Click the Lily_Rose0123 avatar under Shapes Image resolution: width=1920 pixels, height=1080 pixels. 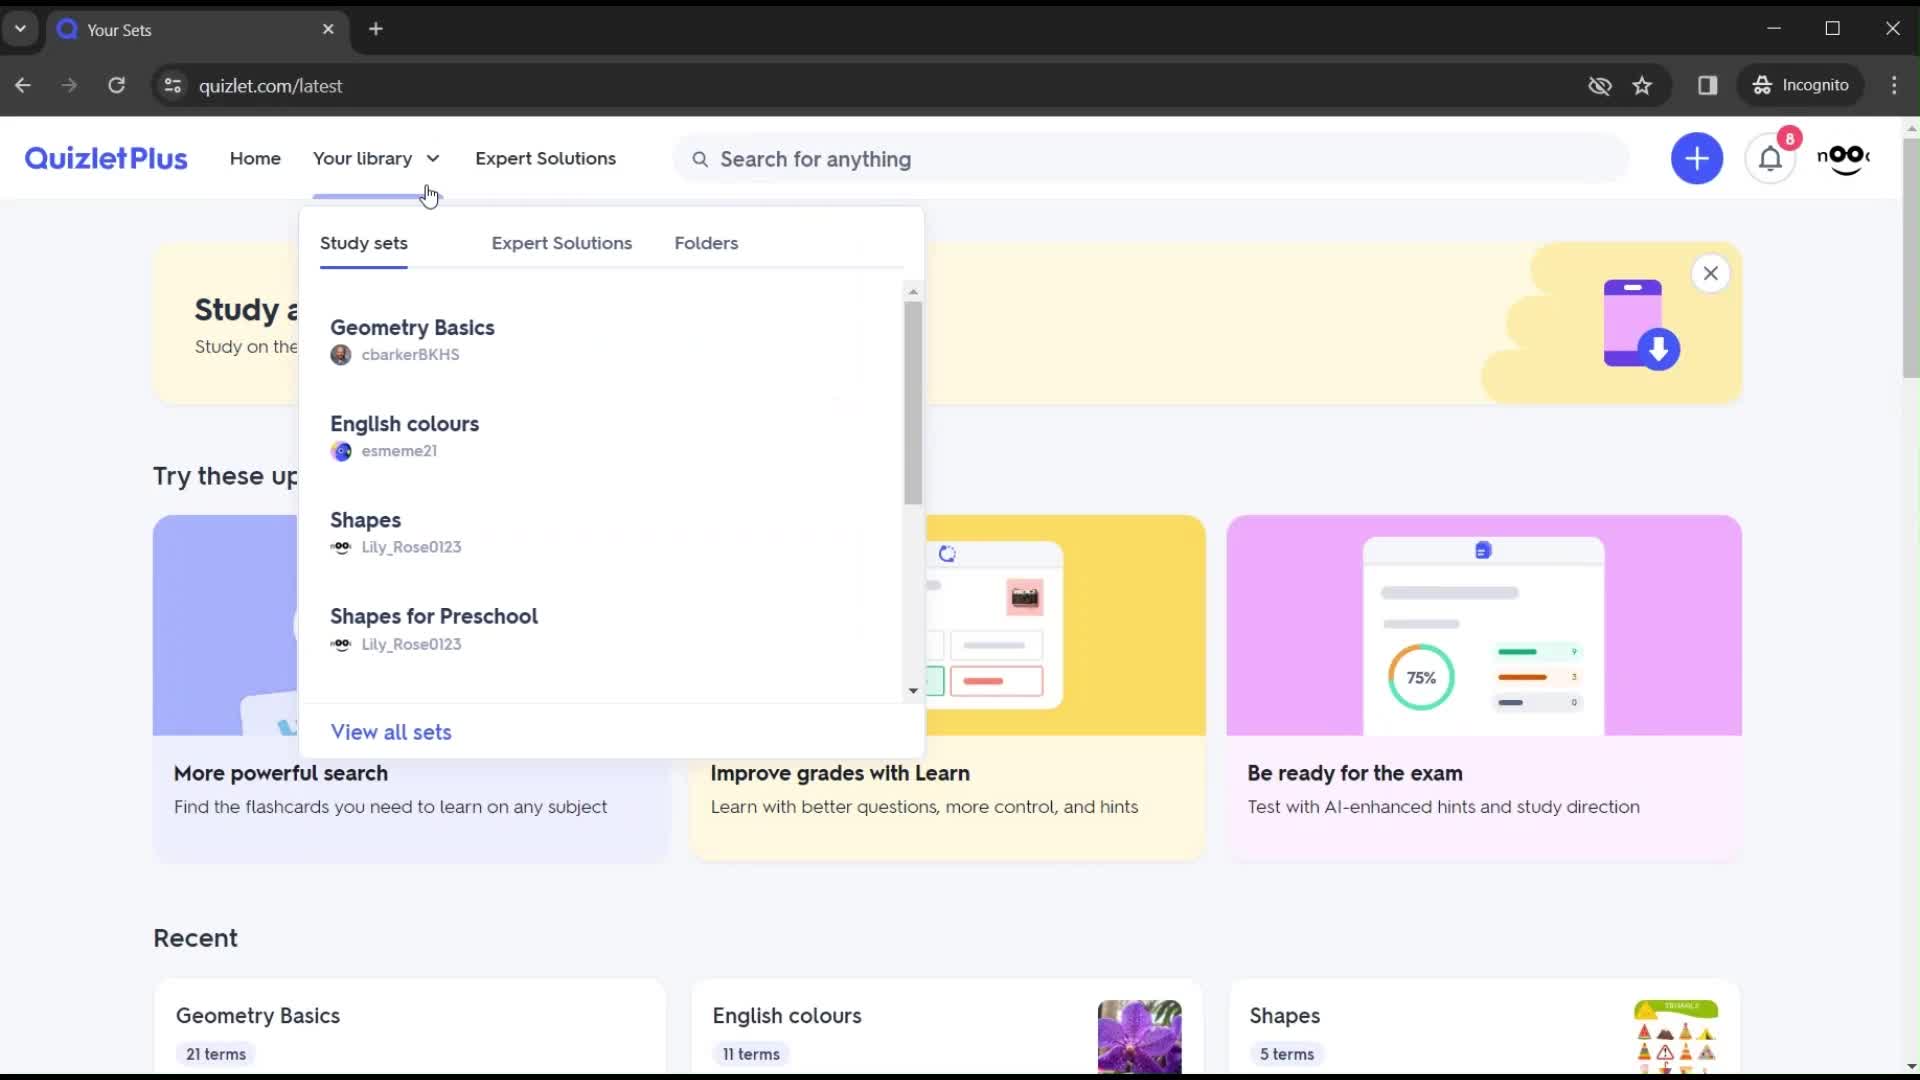341,547
